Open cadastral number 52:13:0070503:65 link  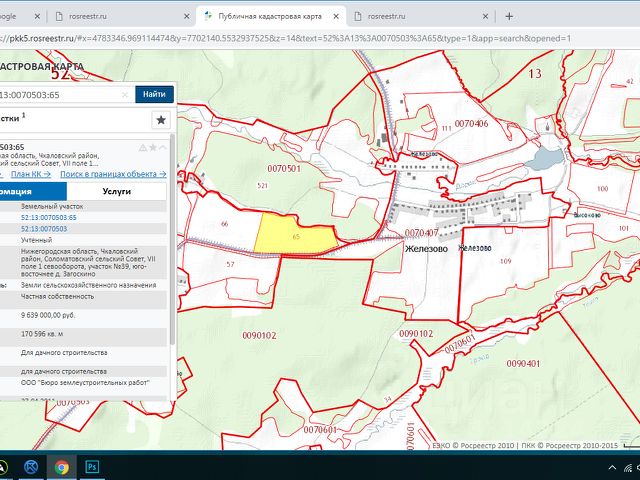(49, 217)
